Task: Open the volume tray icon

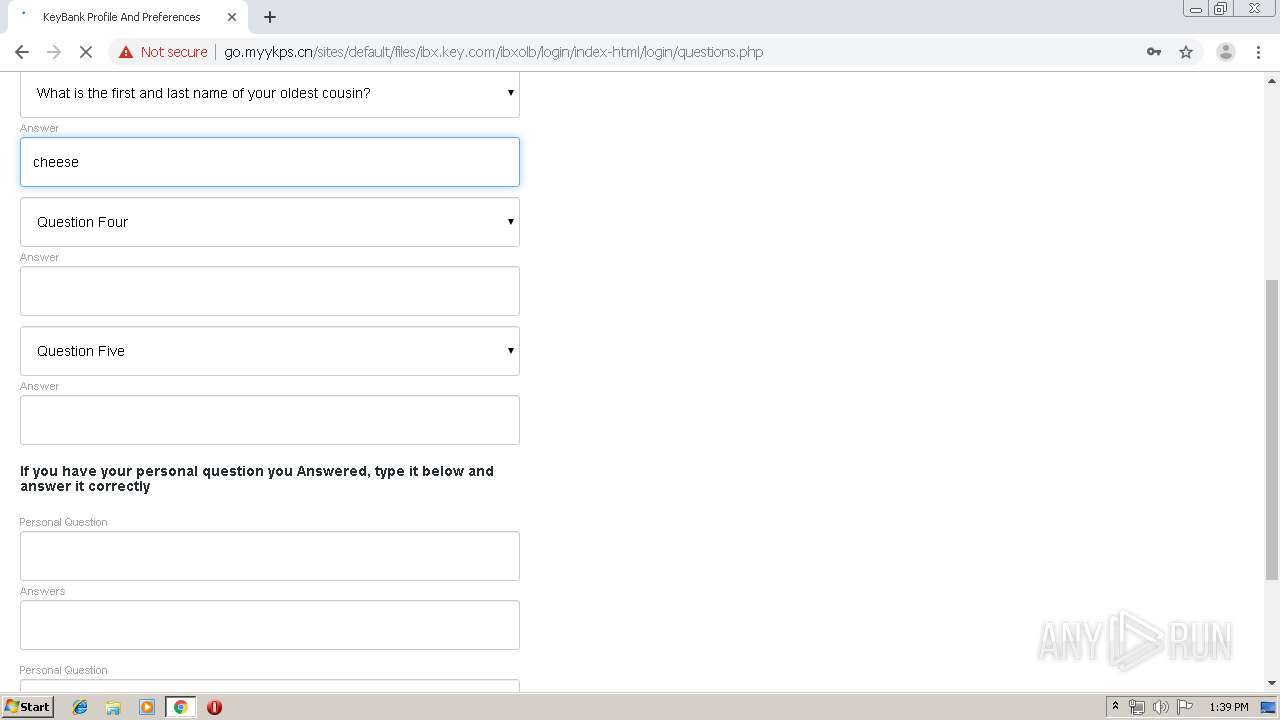Action: pyautogui.click(x=1161, y=707)
